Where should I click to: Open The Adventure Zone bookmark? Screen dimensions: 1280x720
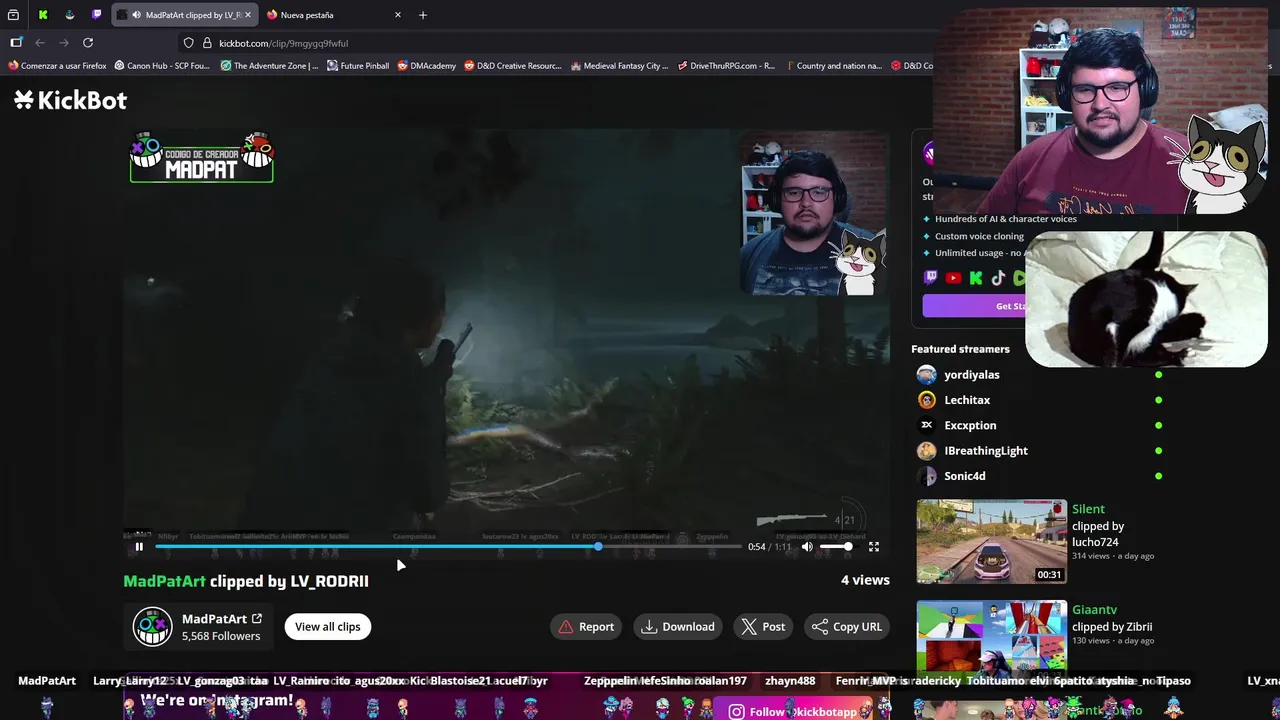click(x=269, y=66)
